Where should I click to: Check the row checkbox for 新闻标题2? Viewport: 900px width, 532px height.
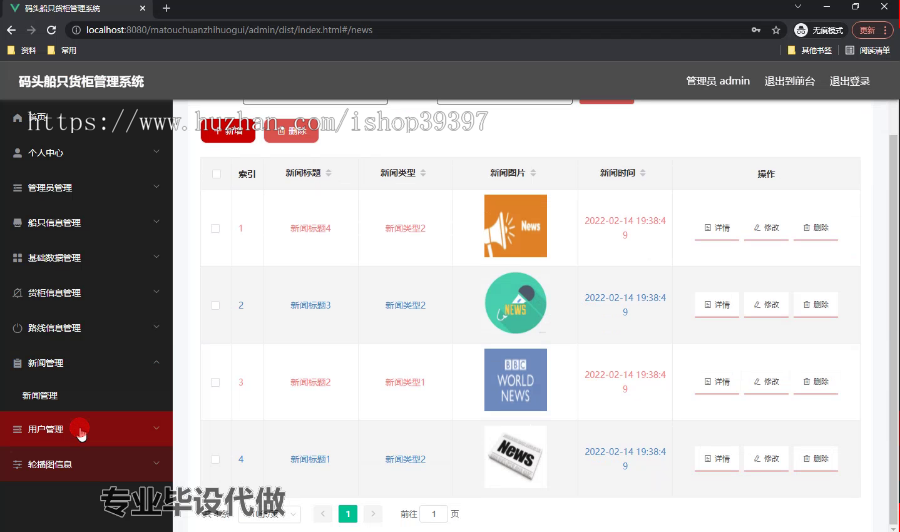coord(215,382)
